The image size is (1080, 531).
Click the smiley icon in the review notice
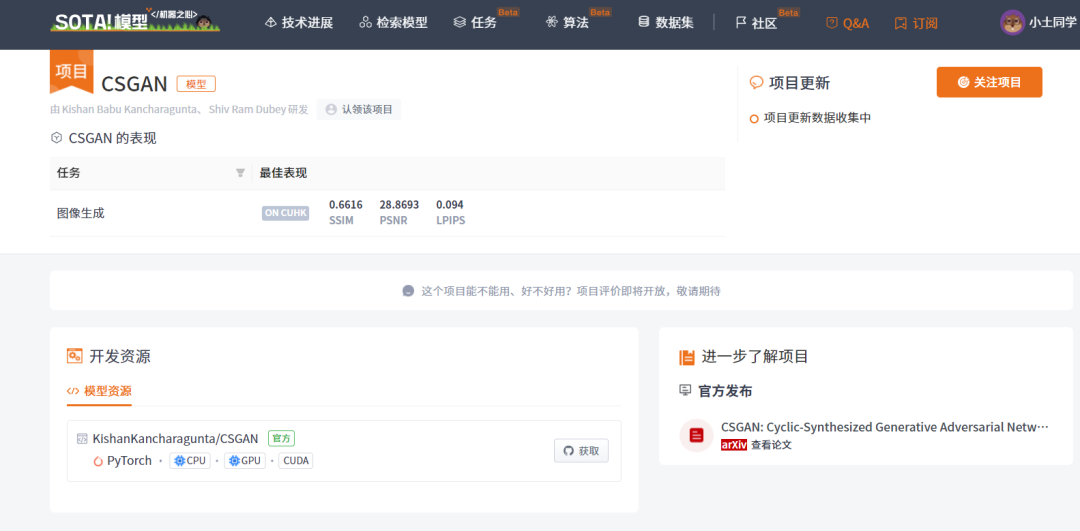coord(408,291)
